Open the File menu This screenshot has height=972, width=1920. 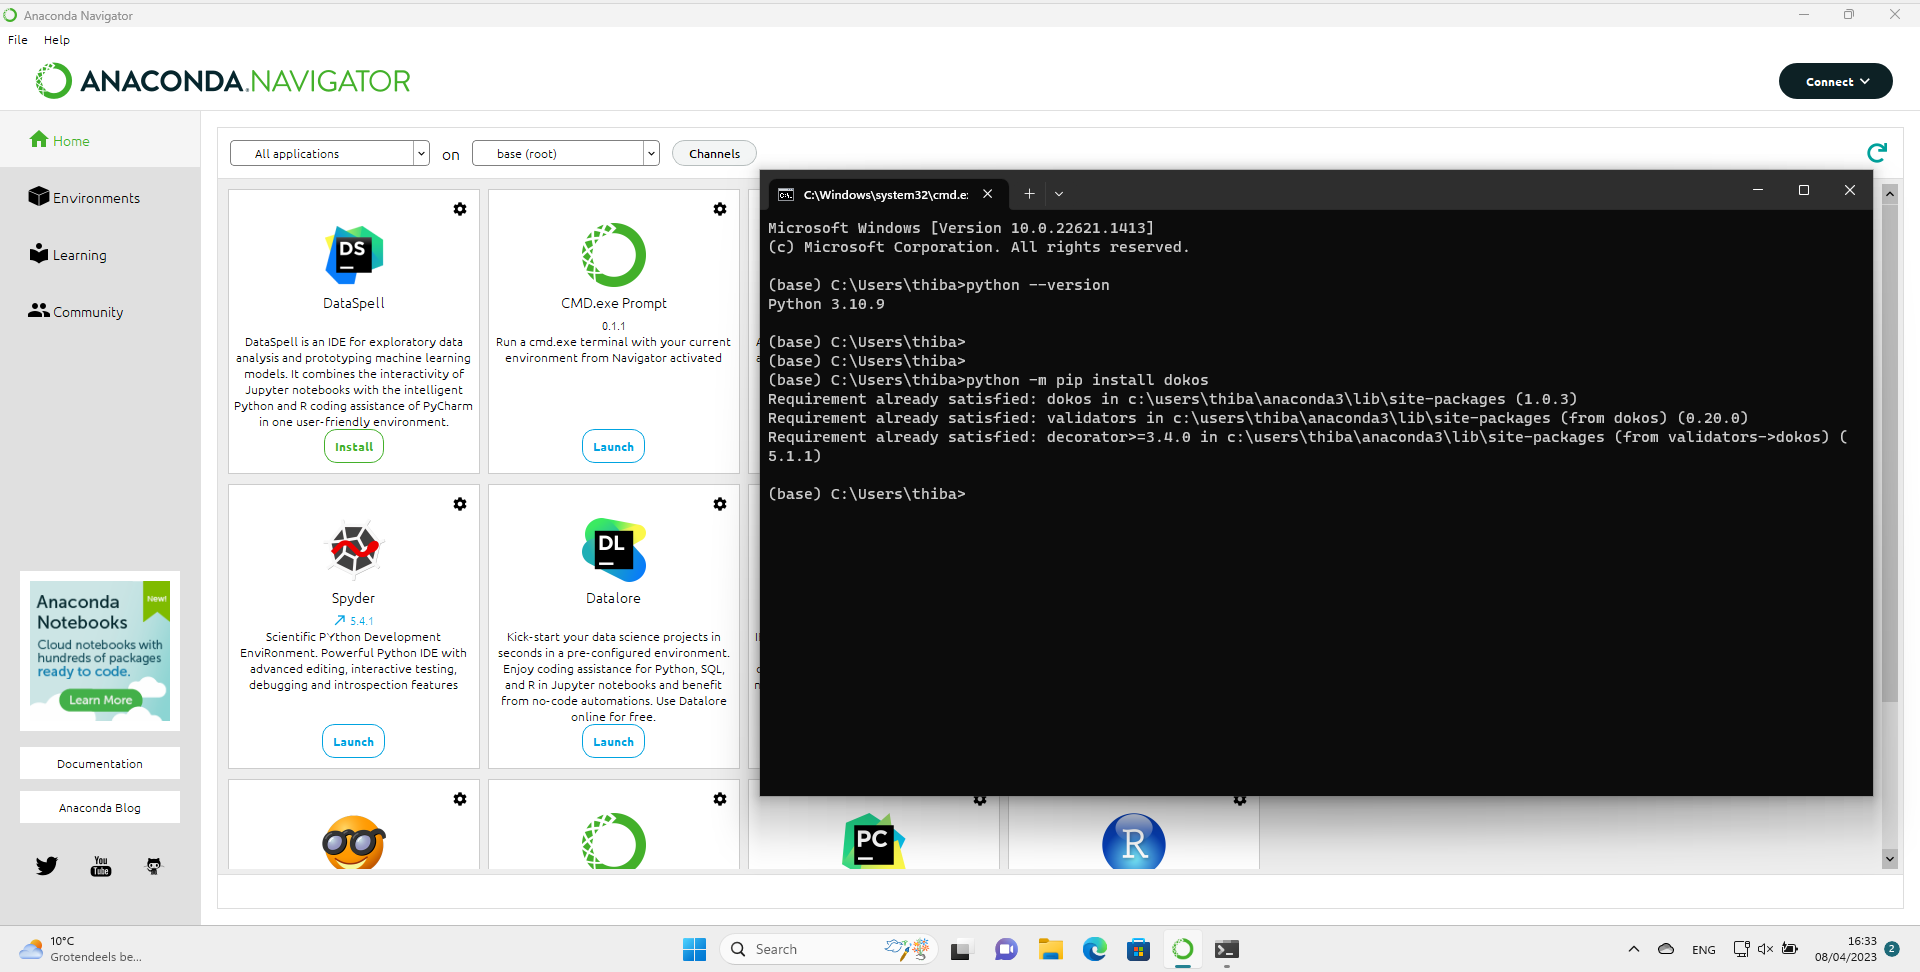click(x=18, y=40)
